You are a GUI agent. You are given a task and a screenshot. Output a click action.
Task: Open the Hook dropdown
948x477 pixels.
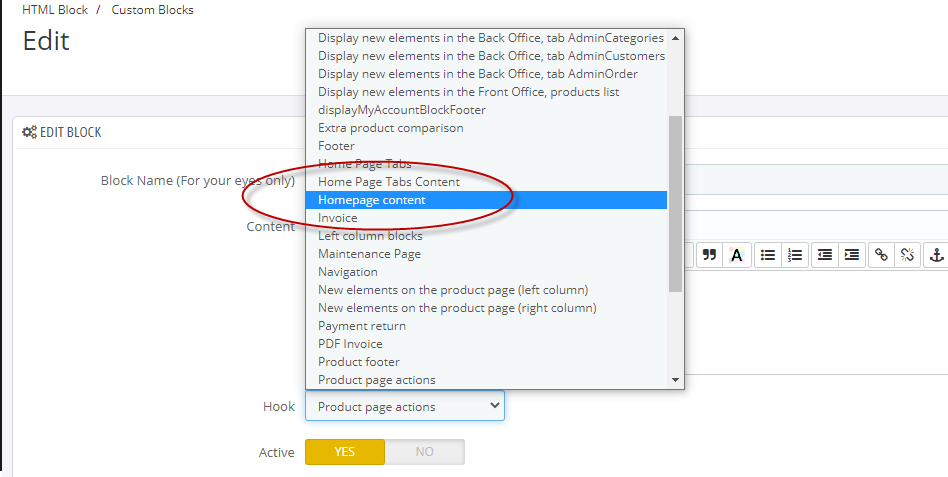click(x=404, y=406)
